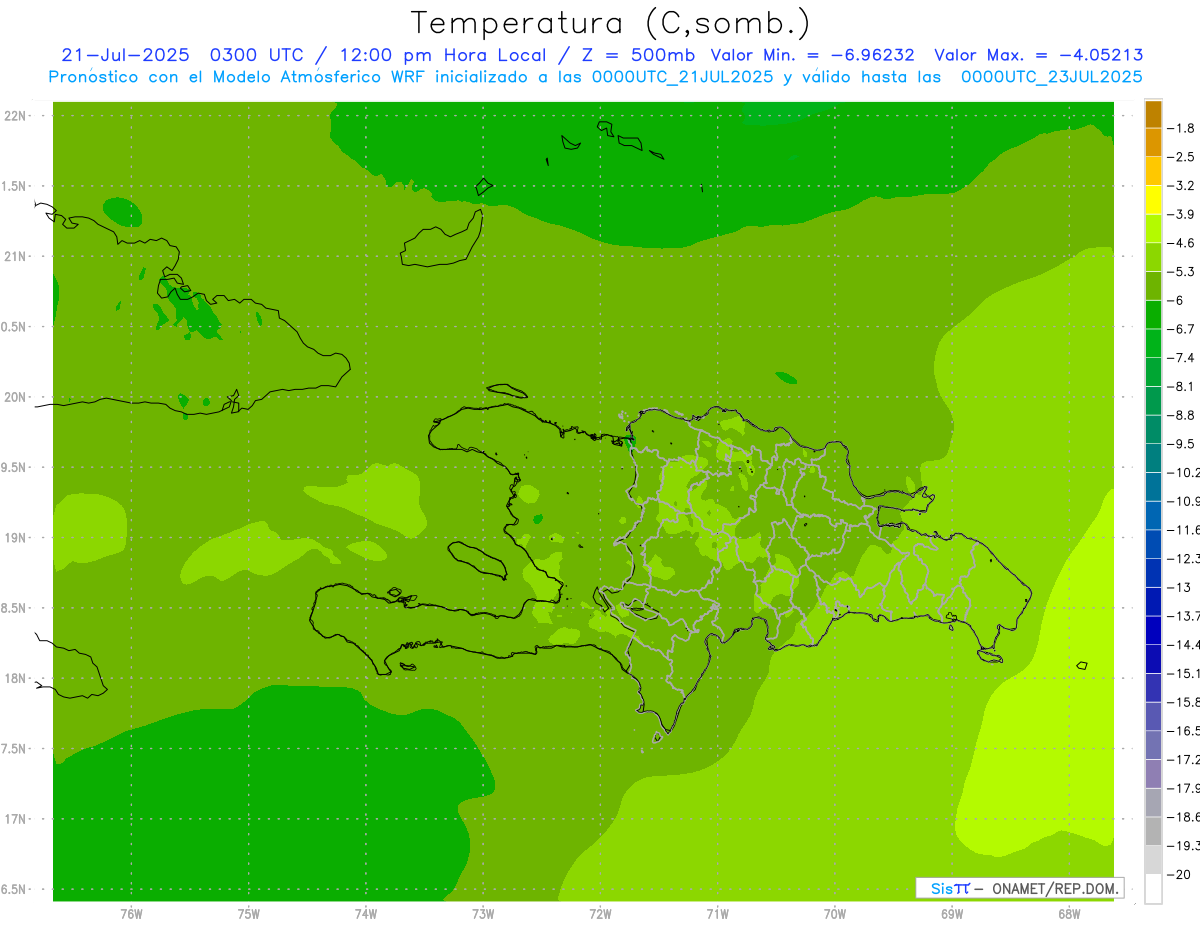Click the '71W' longitude axis label
This screenshot has height=927, width=1200.
click(717, 913)
